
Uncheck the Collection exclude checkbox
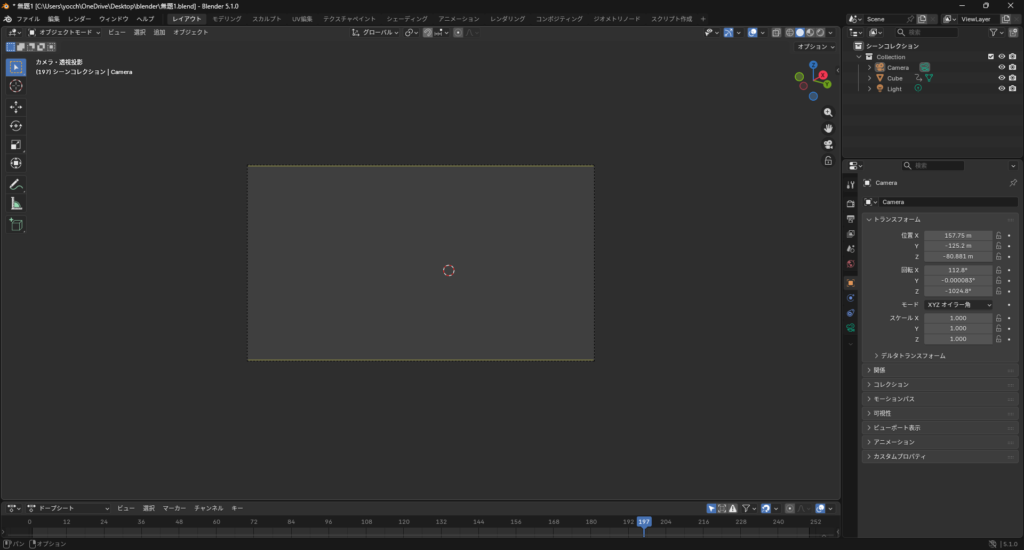[991, 57]
